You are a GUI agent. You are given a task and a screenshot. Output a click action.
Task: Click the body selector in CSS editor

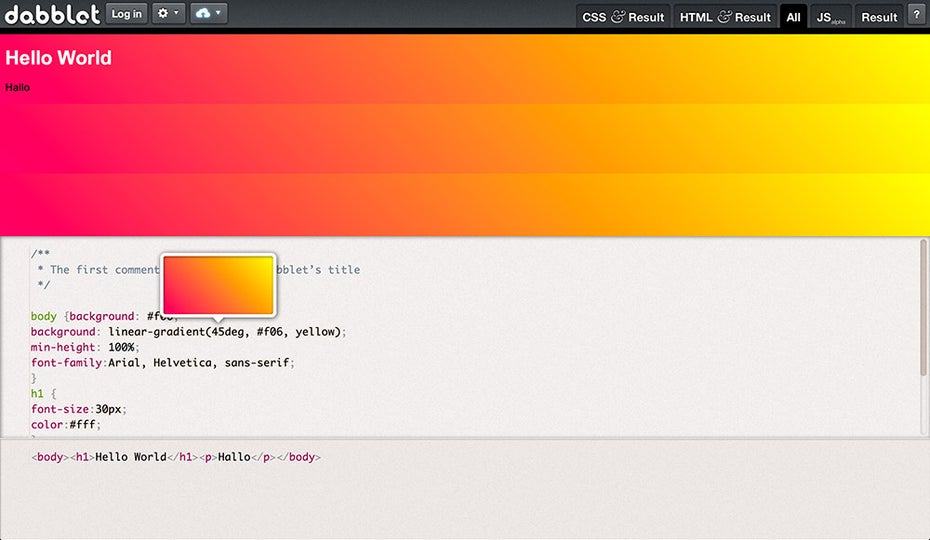[x=43, y=316]
